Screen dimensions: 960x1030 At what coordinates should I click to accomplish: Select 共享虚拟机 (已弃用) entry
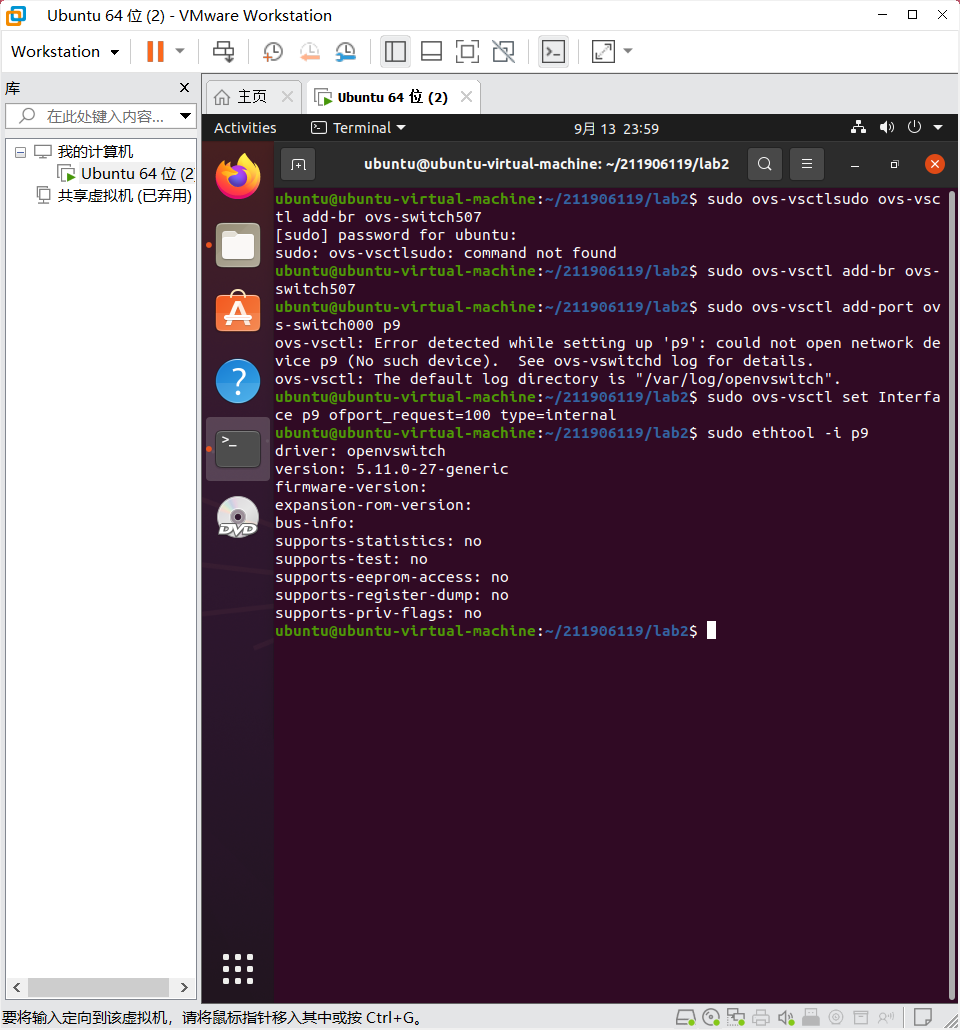(124, 196)
